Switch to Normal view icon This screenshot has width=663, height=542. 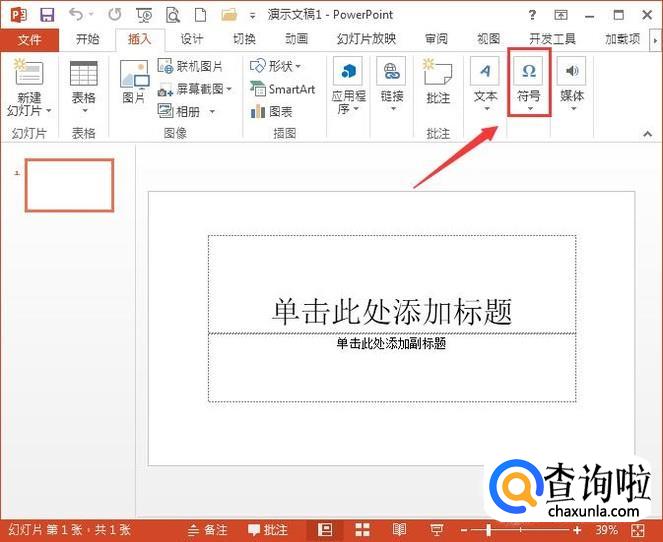click(x=325, y=530)
